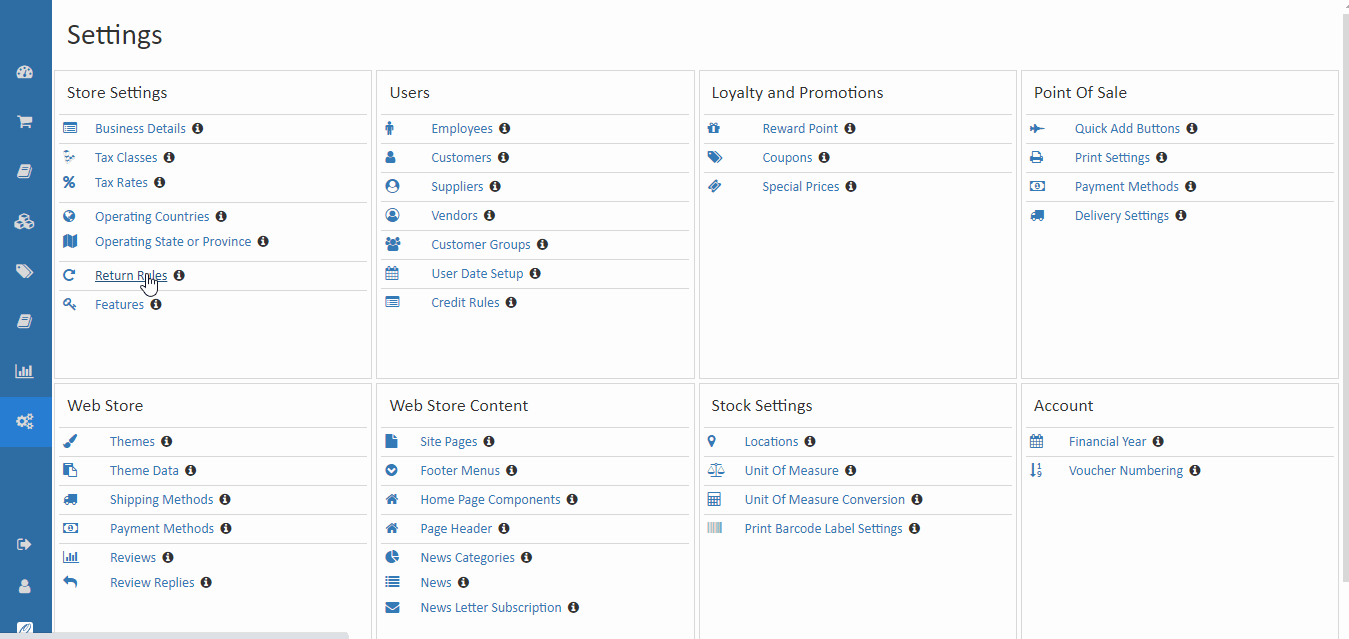
Task: Click the calendar icon beside User Date Setup
Action: pyautogui.click(x=393, y=273)
